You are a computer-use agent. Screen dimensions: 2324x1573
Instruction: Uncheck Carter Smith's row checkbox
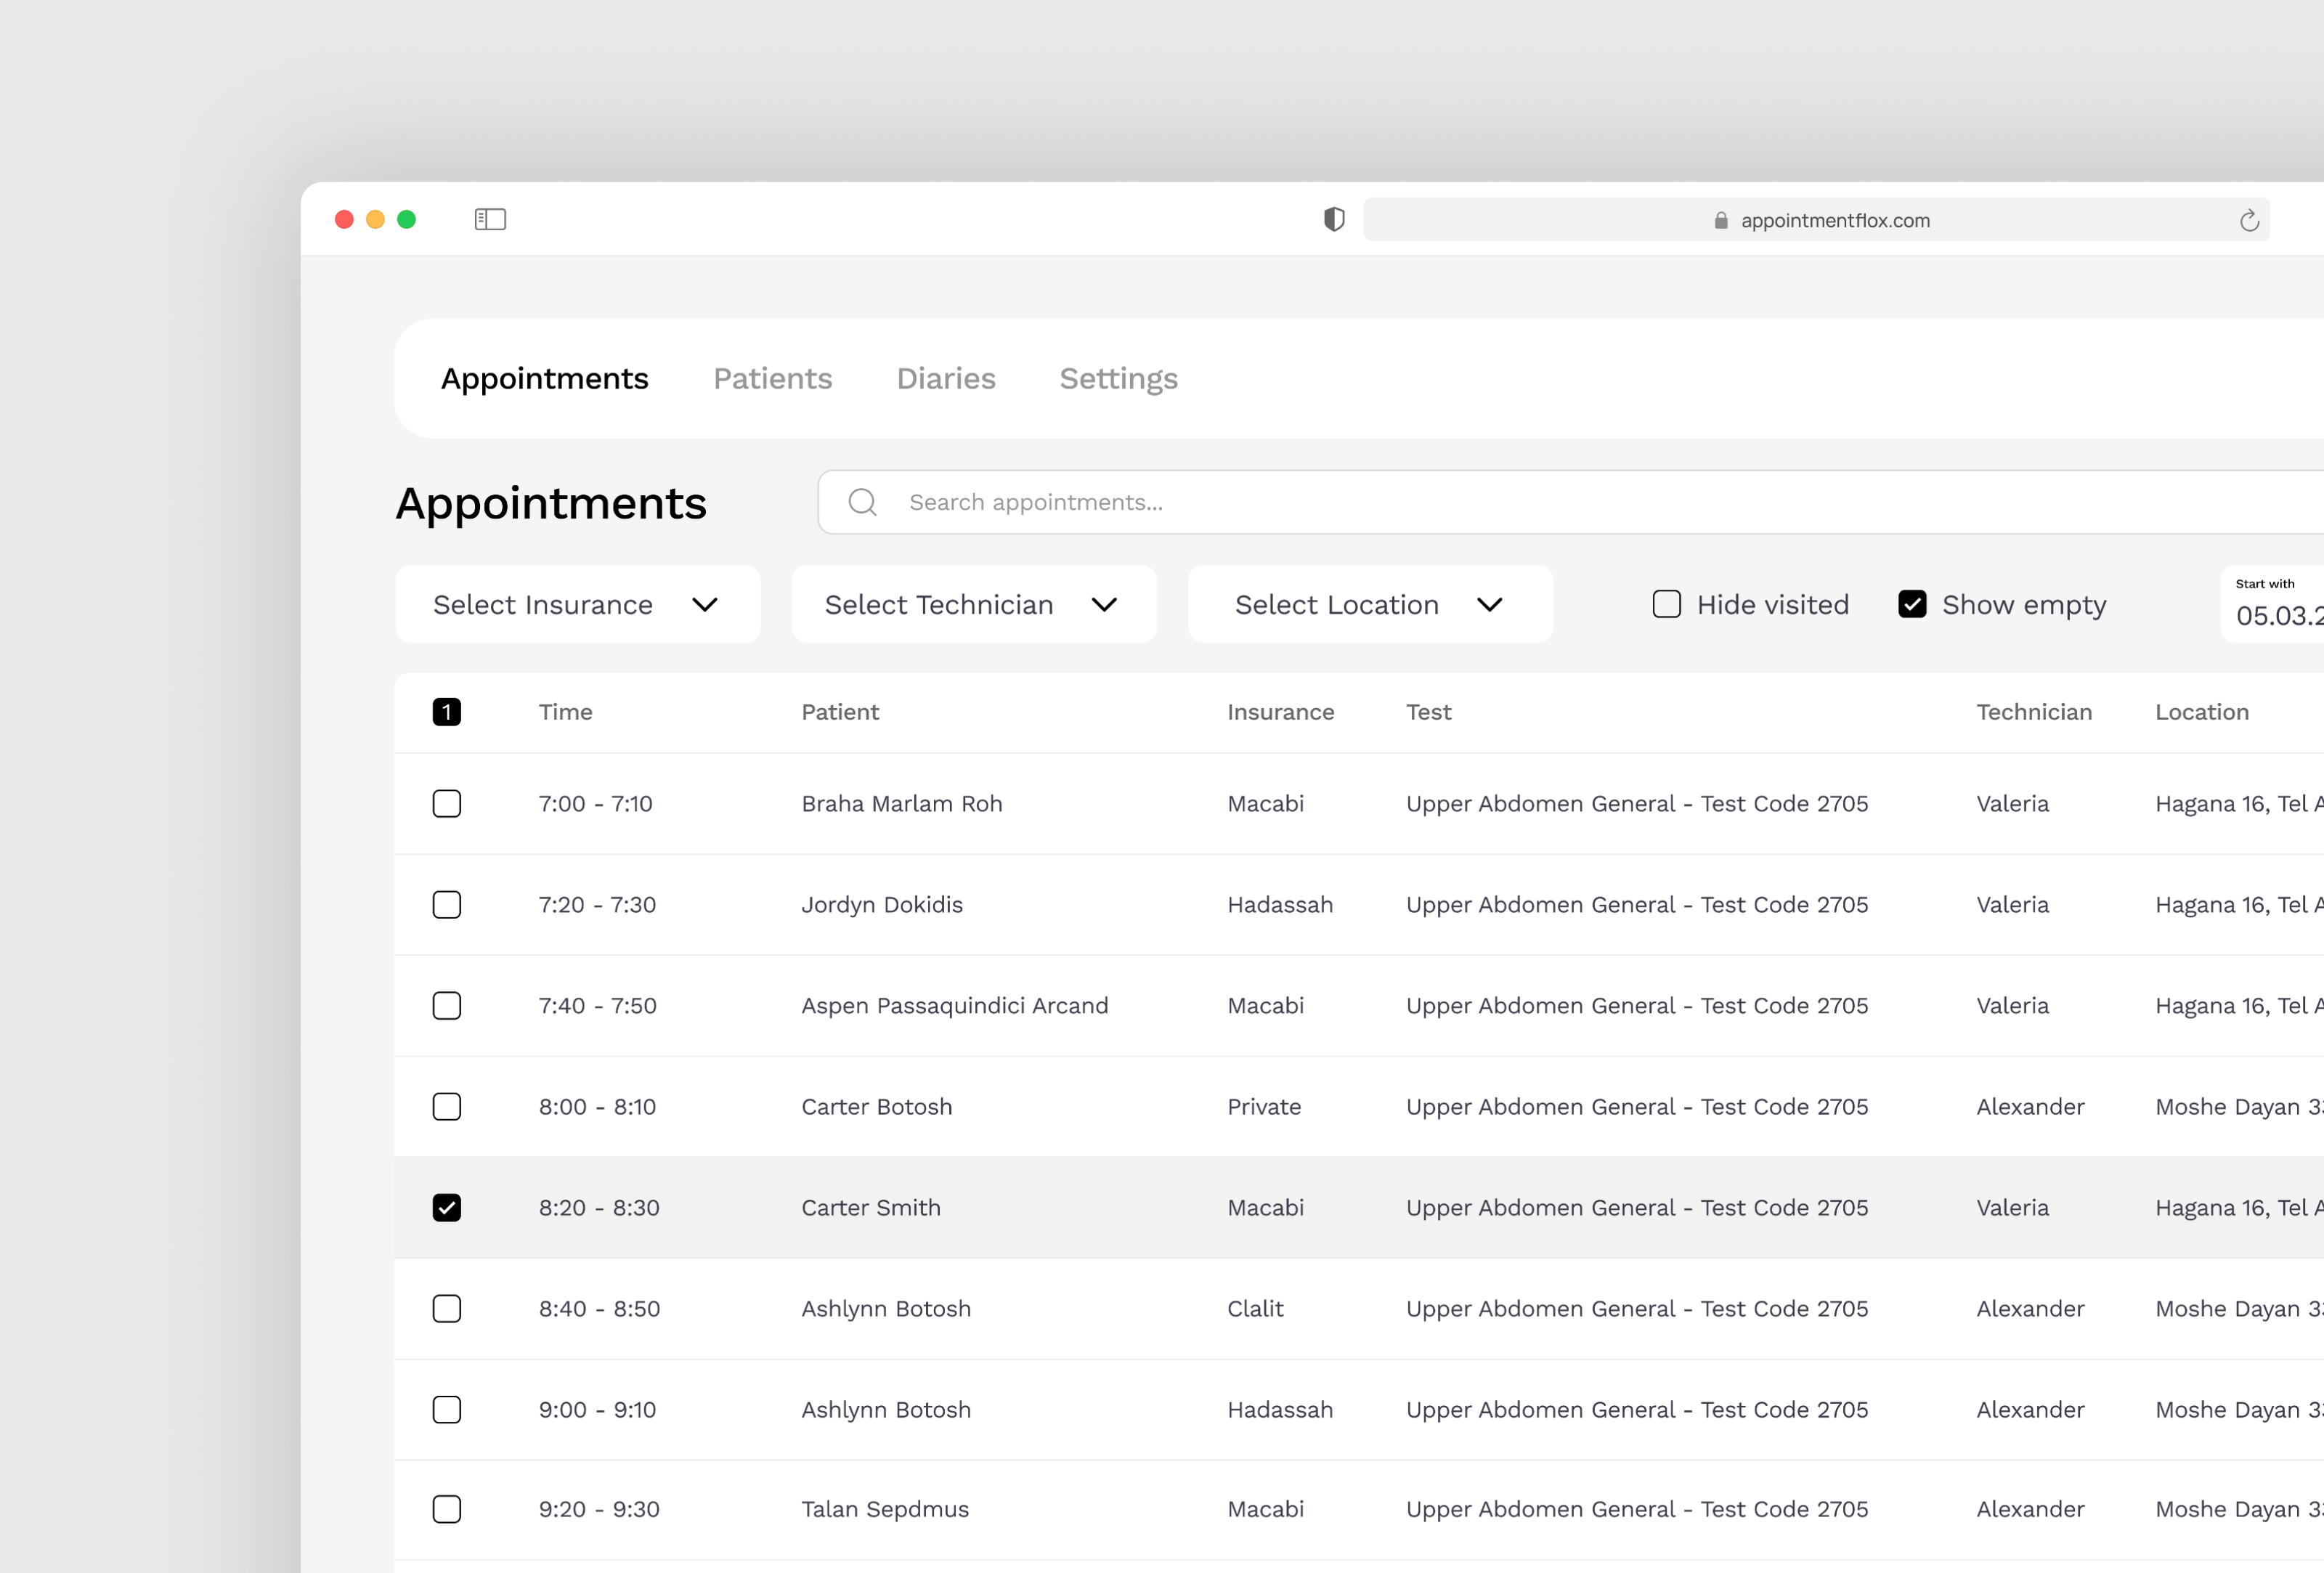pos(447,1207)
